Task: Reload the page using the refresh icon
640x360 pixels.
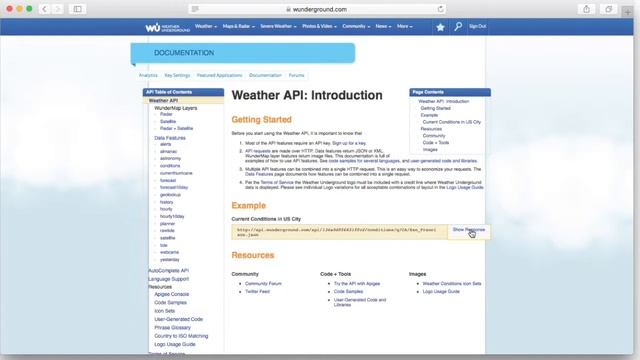Action: click(x=440, y=9)
